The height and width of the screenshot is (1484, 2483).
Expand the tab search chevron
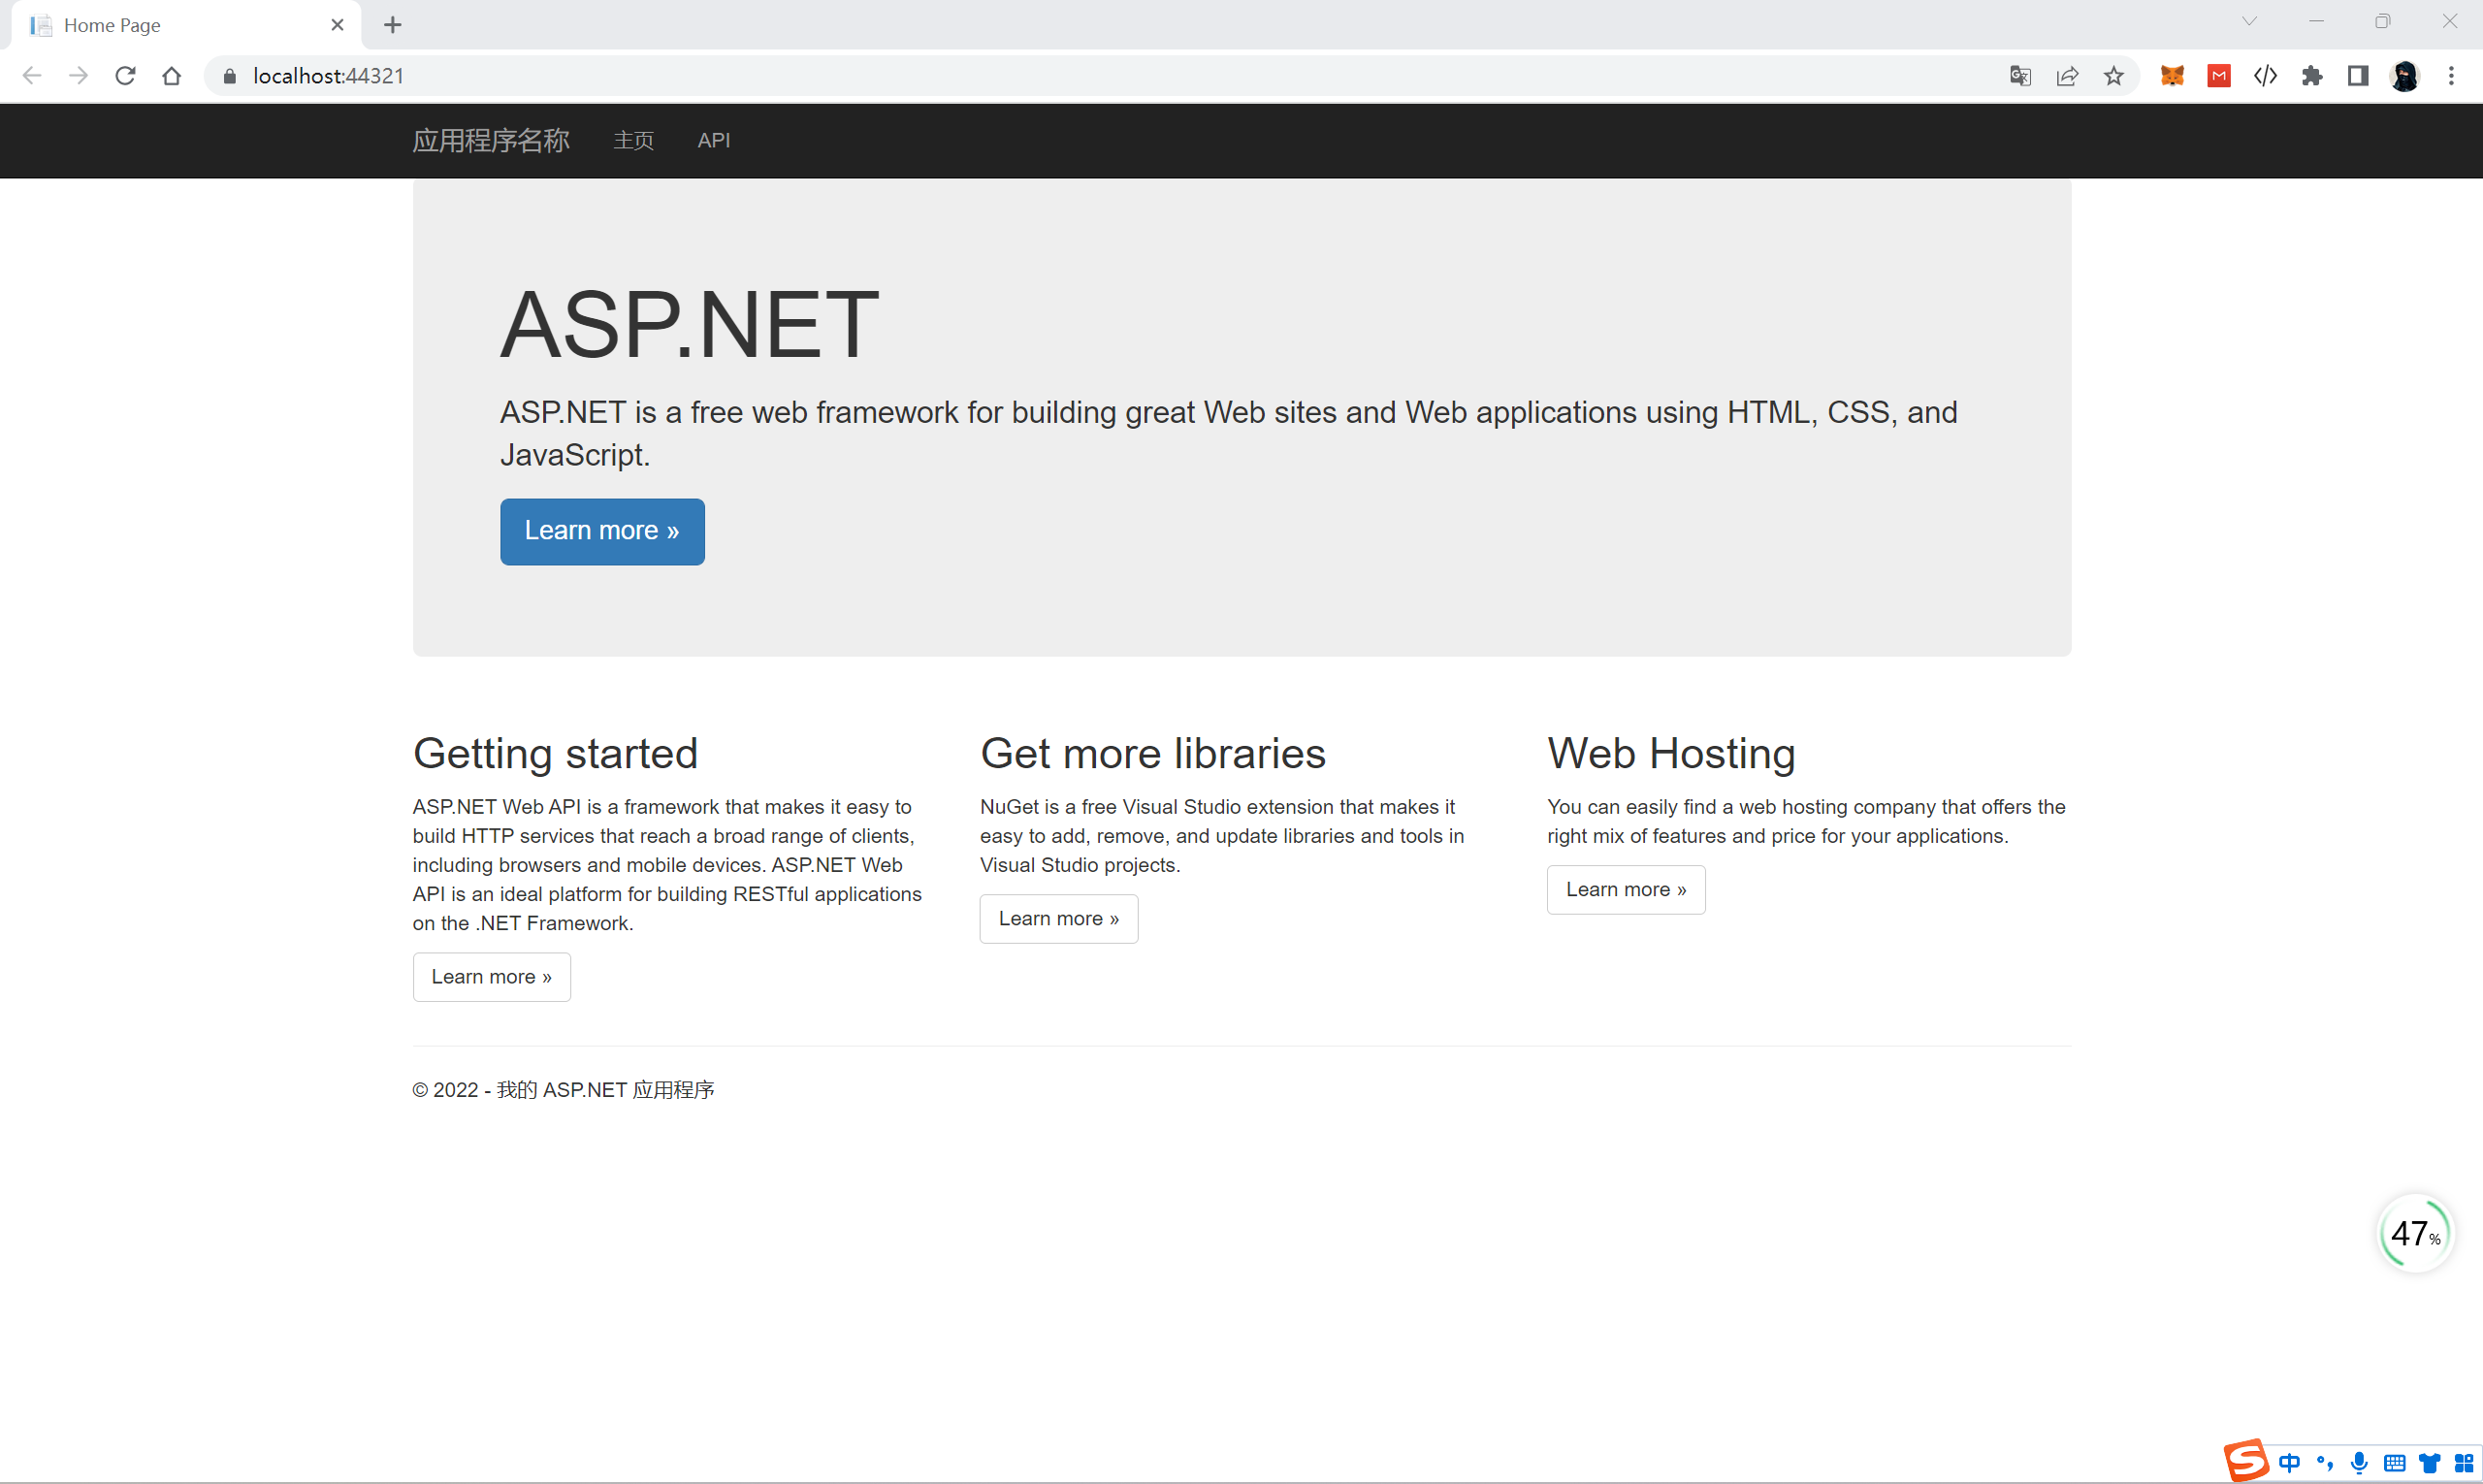pyautogui.click(x=2249, y=22)
